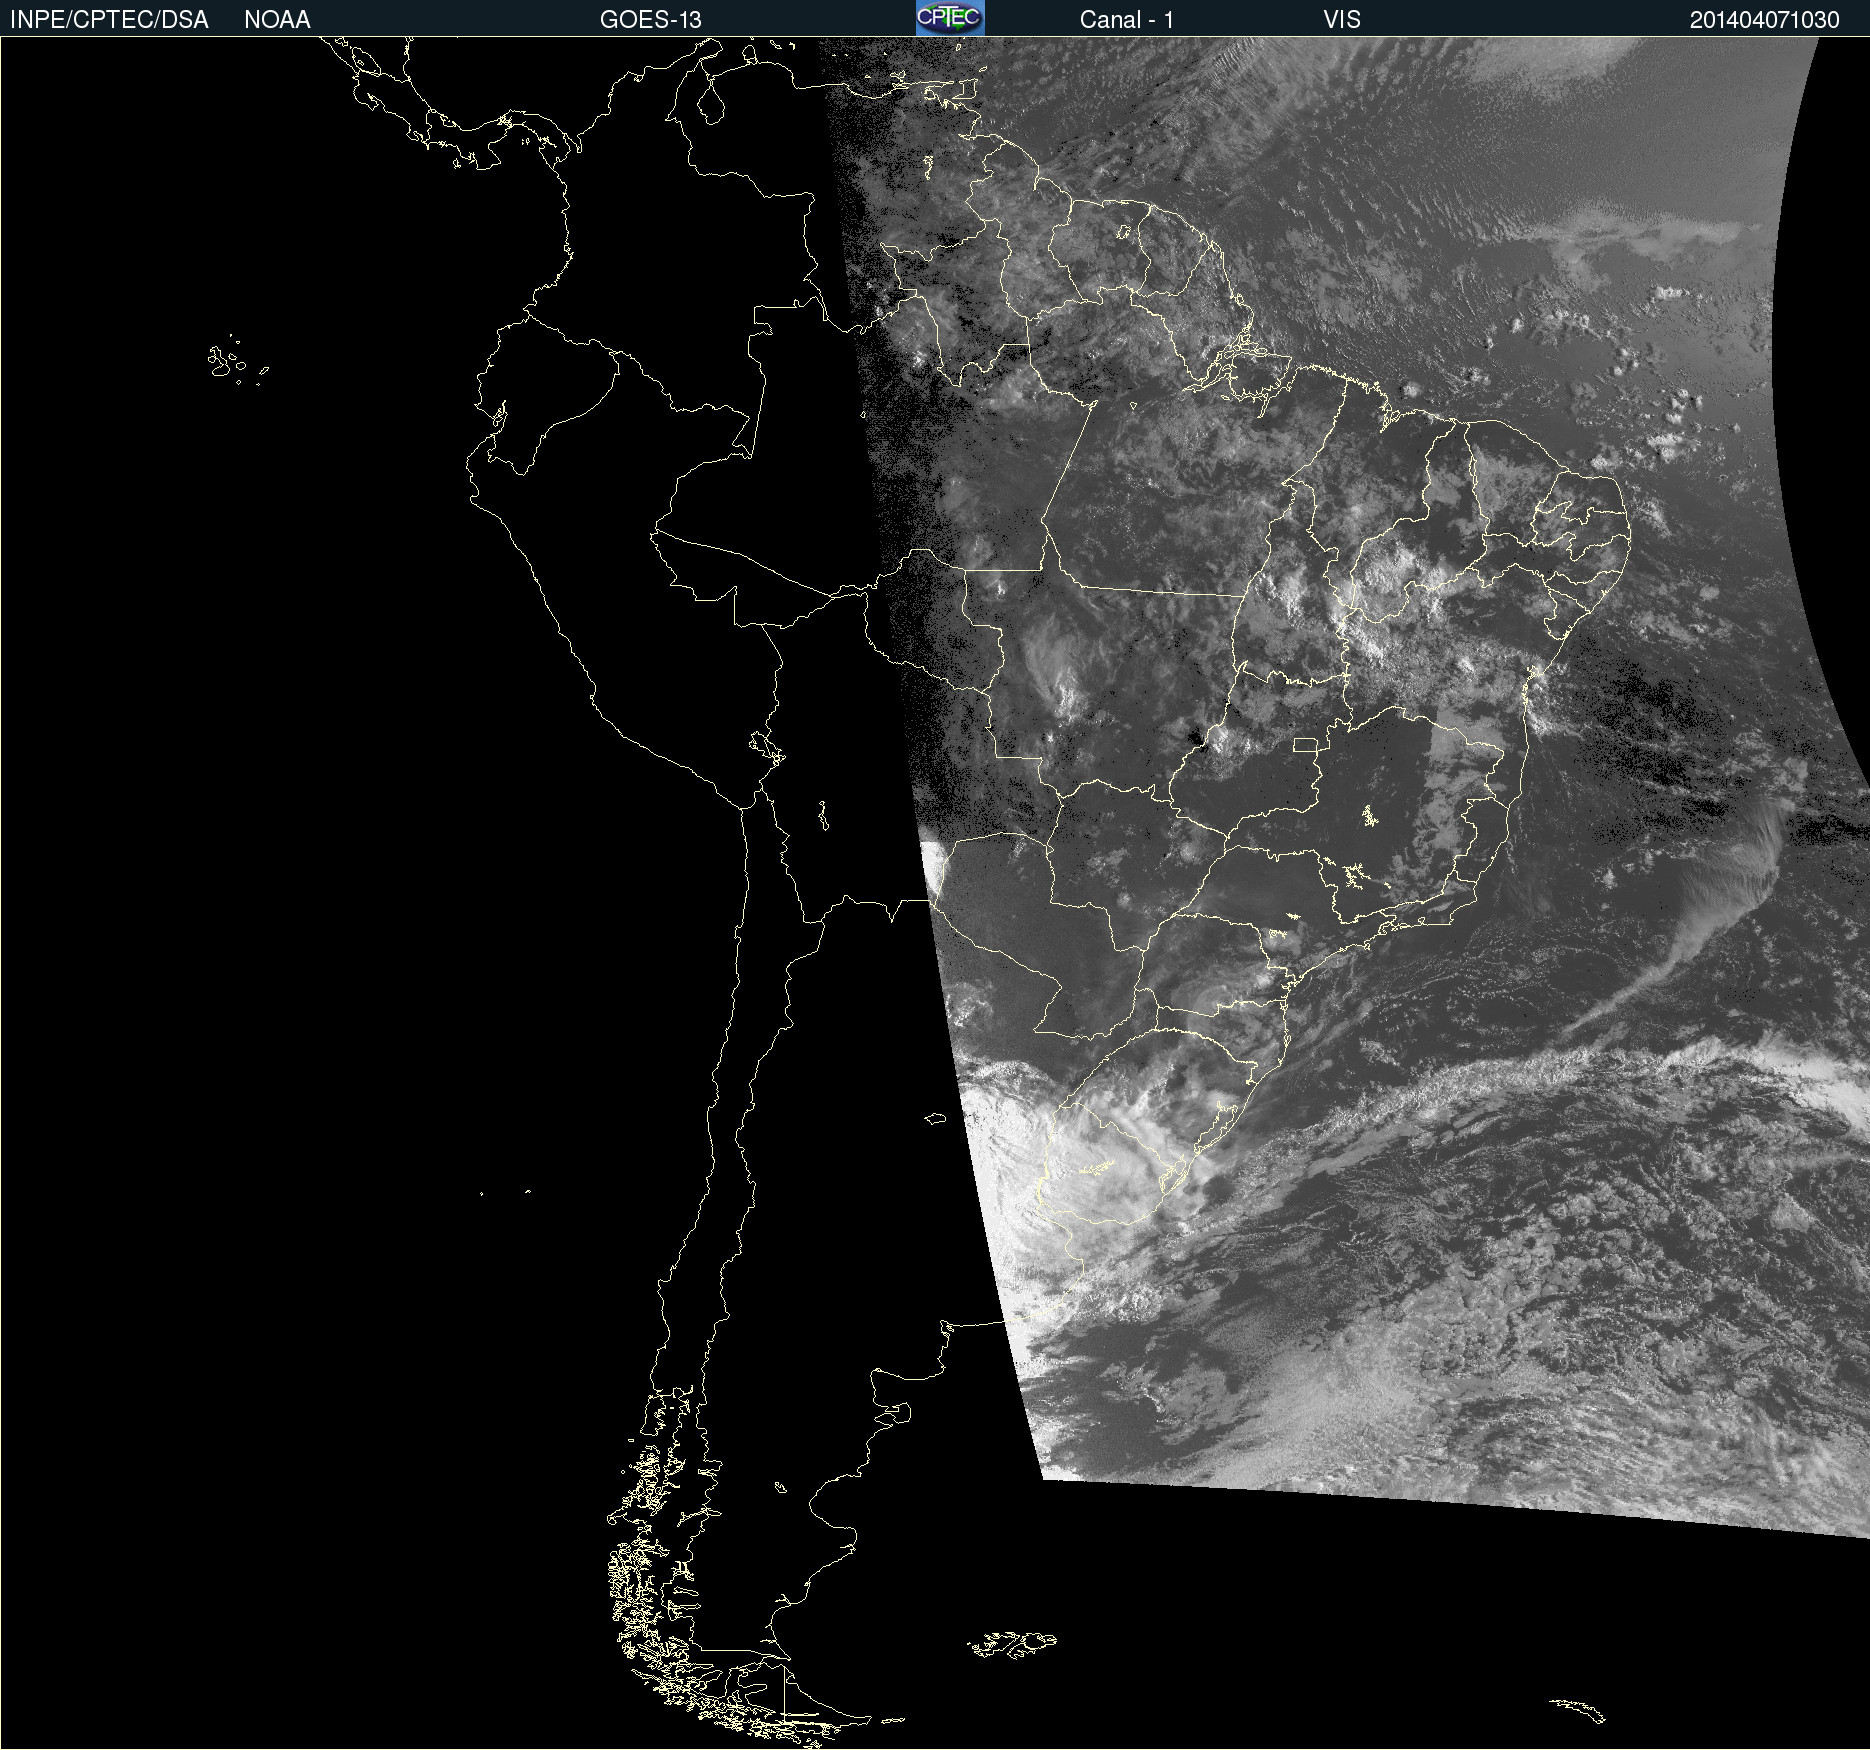
Task: Click the NOAA label in the header
Action: (277, 20)
